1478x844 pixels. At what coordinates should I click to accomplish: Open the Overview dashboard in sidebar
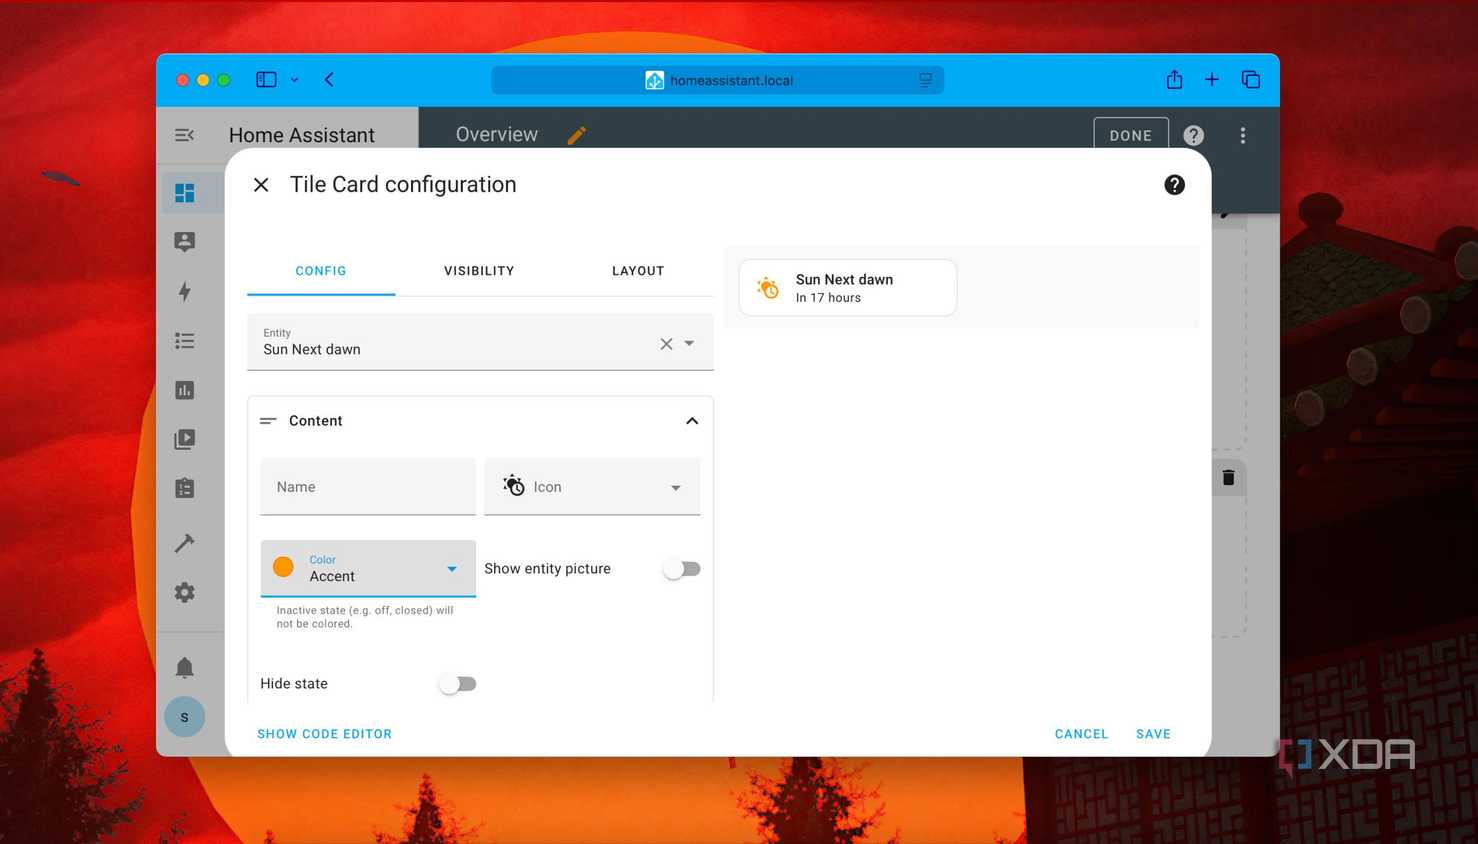185,193
